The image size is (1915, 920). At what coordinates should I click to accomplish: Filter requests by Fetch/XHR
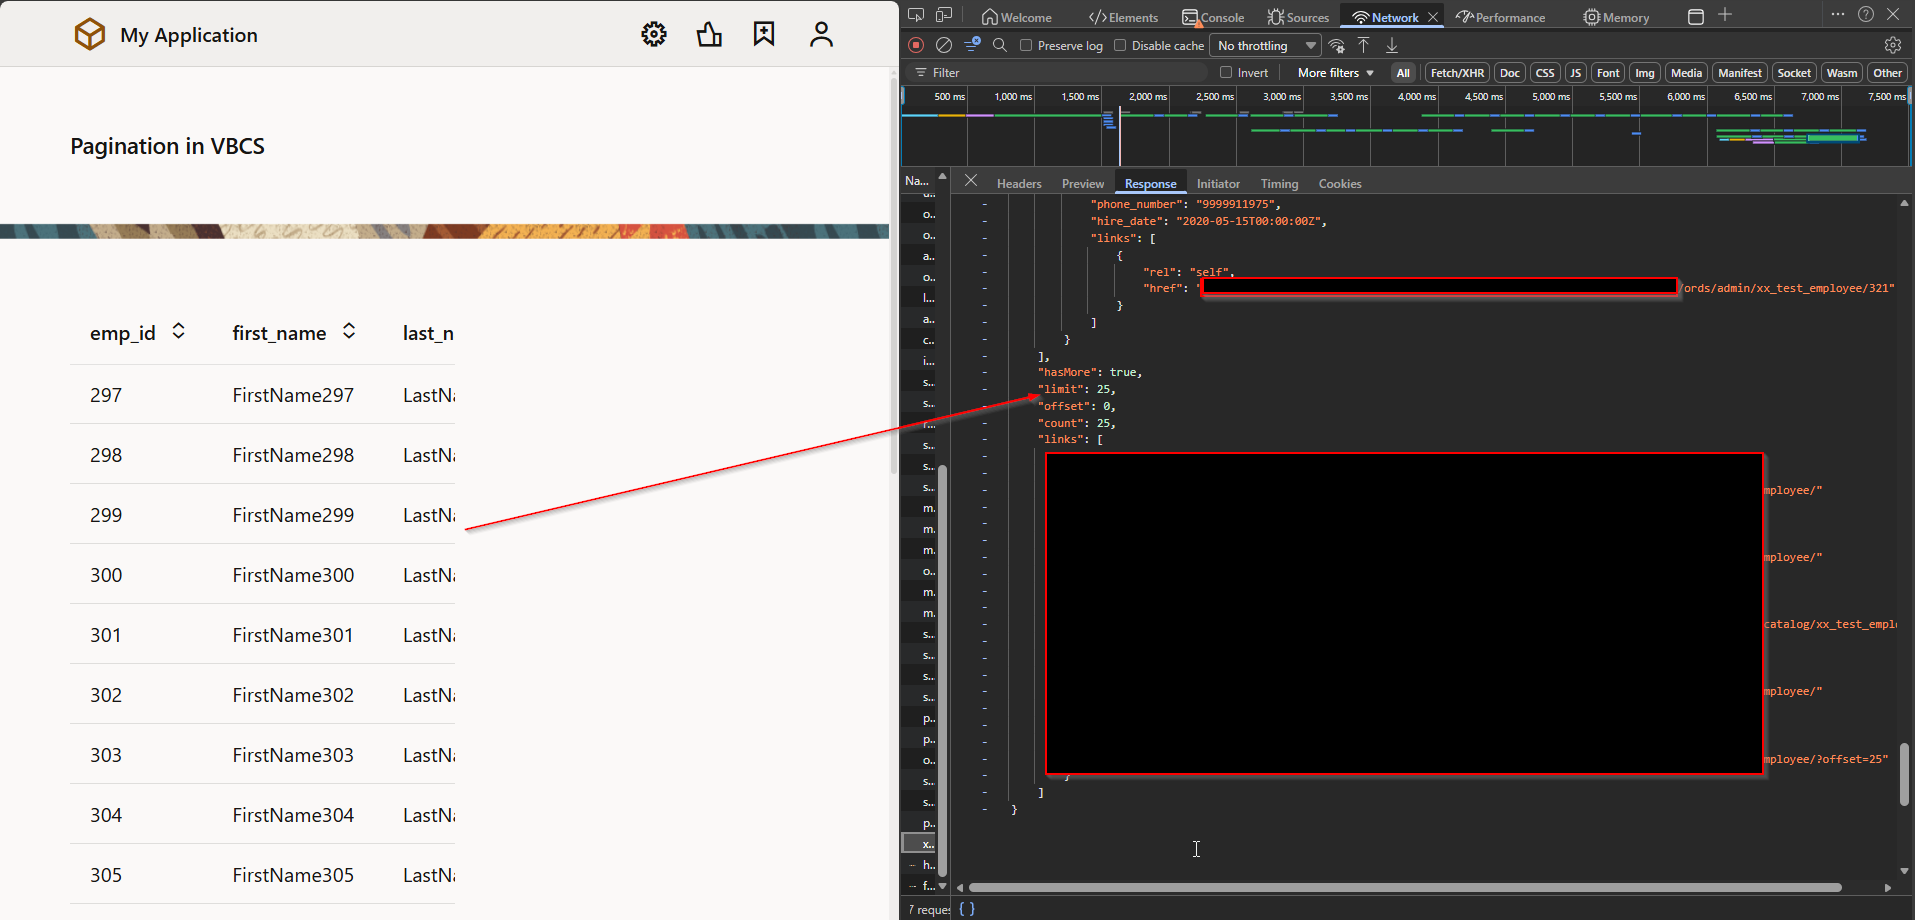tap(1456, 72)
